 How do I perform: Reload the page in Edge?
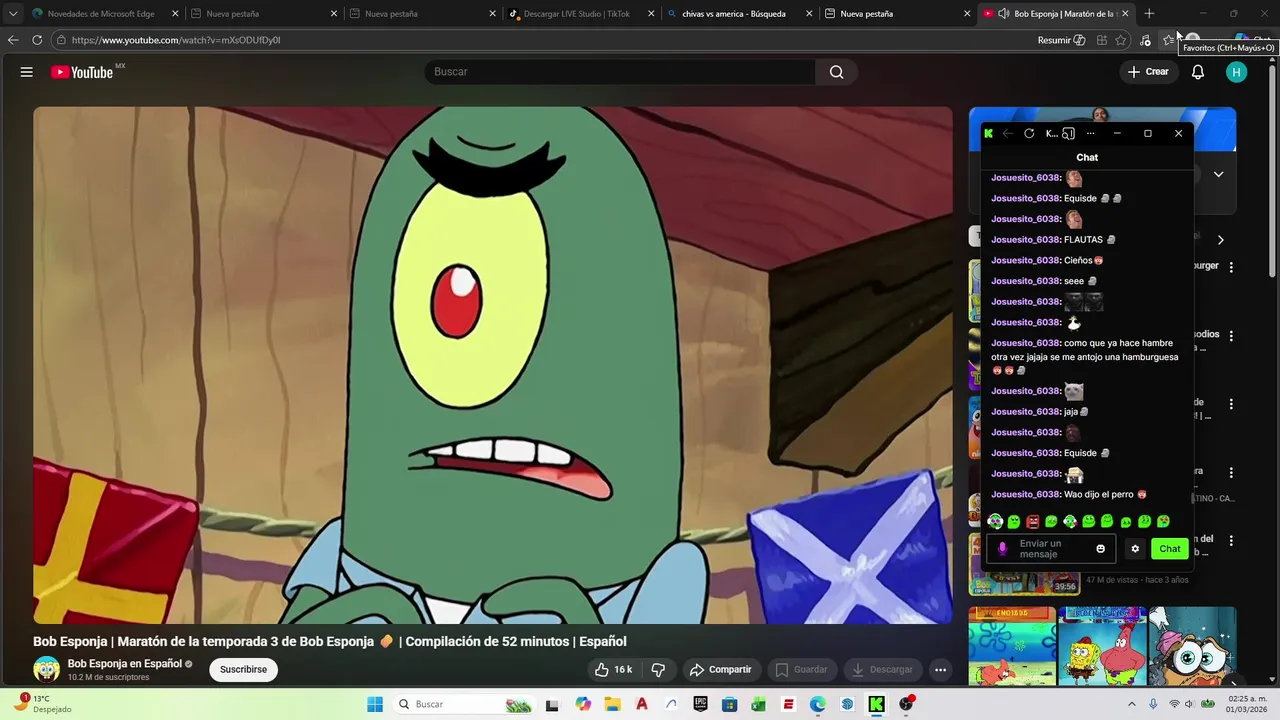[37, 40]
